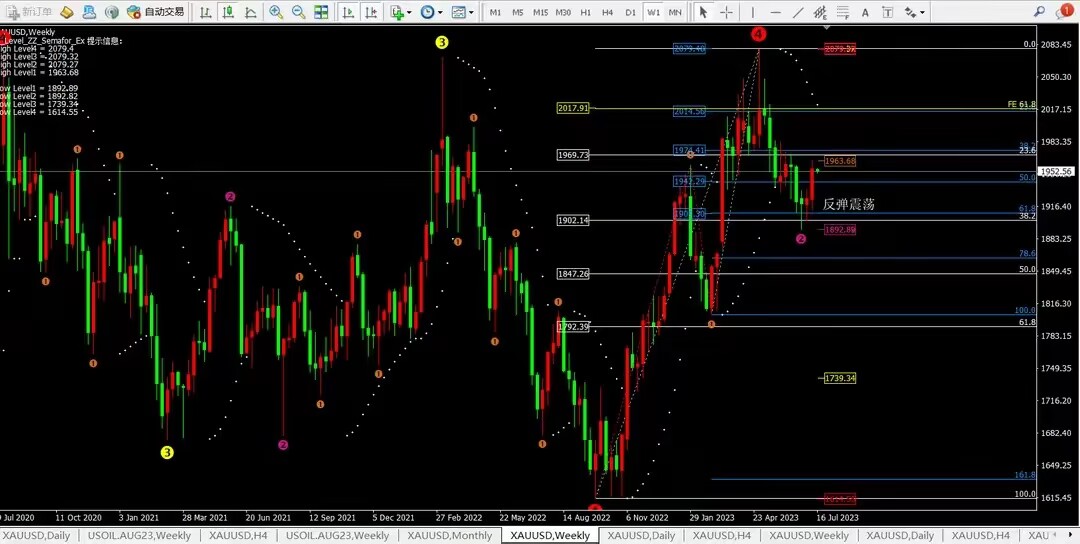This screenshot has height=544, width=1080.
Task: Select the trendline drawing tool
Action: (x=798, y=12)
